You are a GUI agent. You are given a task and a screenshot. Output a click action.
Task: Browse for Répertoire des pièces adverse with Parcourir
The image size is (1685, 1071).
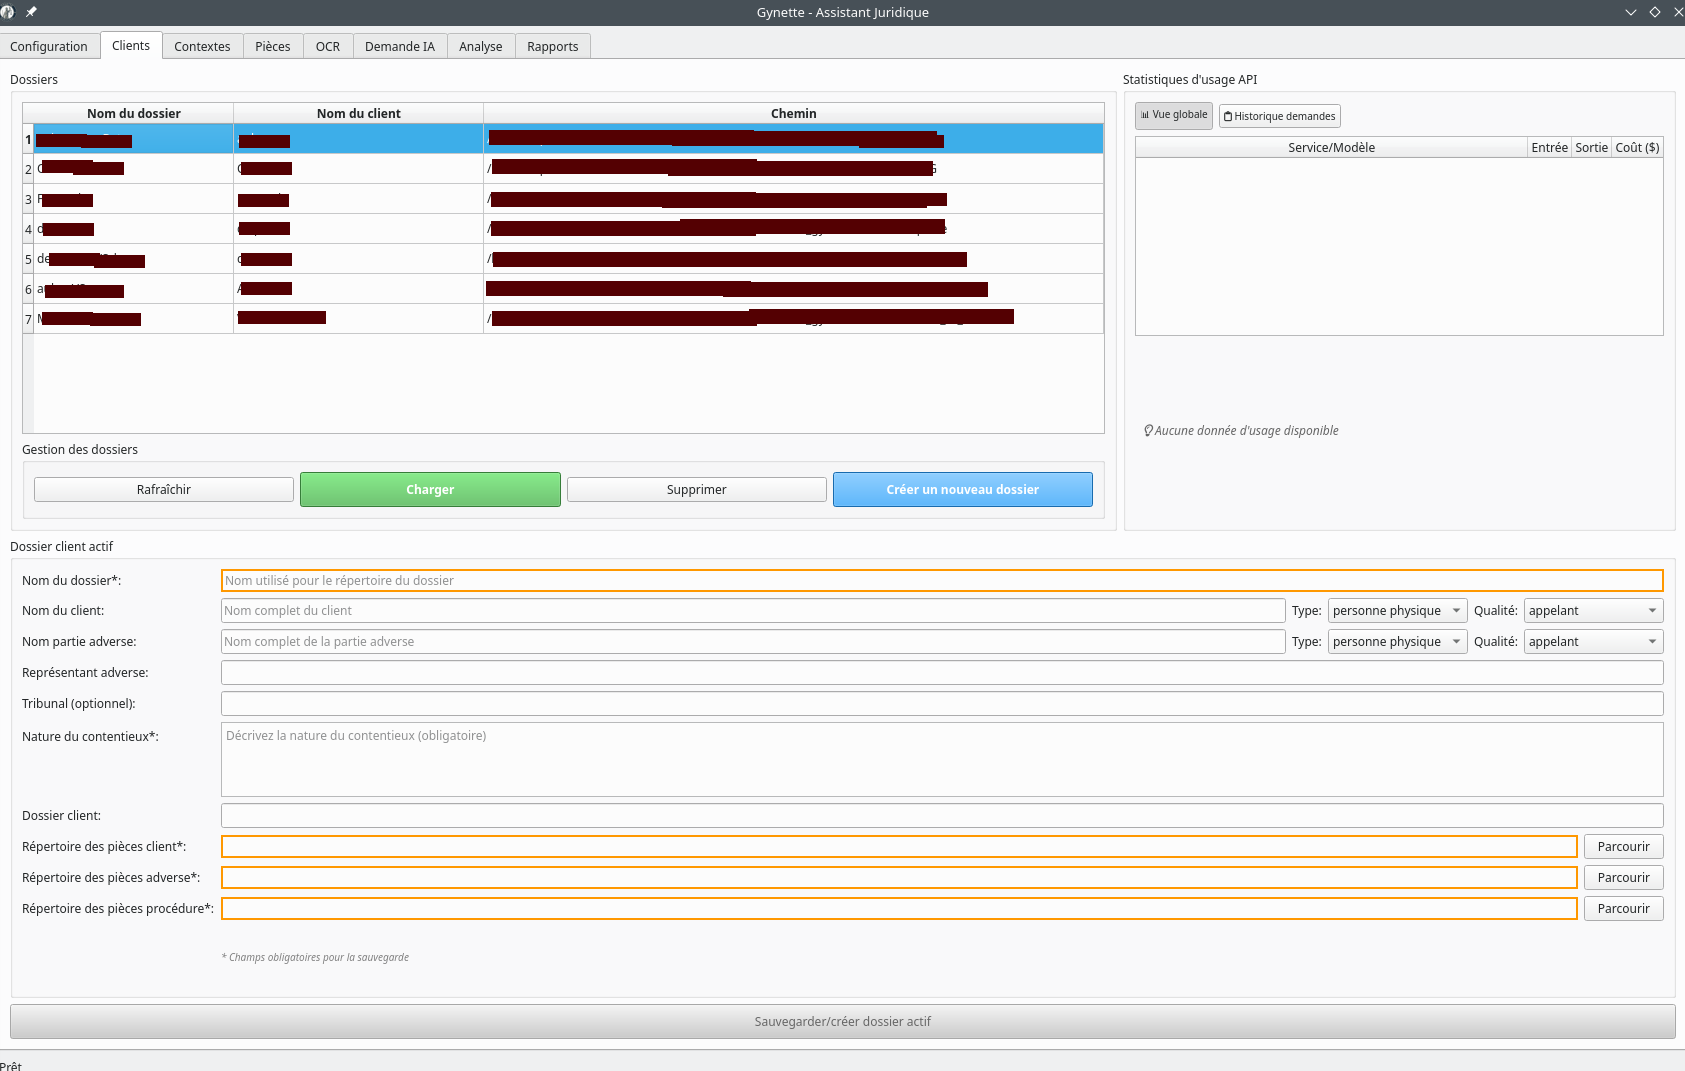(1623, 878)
